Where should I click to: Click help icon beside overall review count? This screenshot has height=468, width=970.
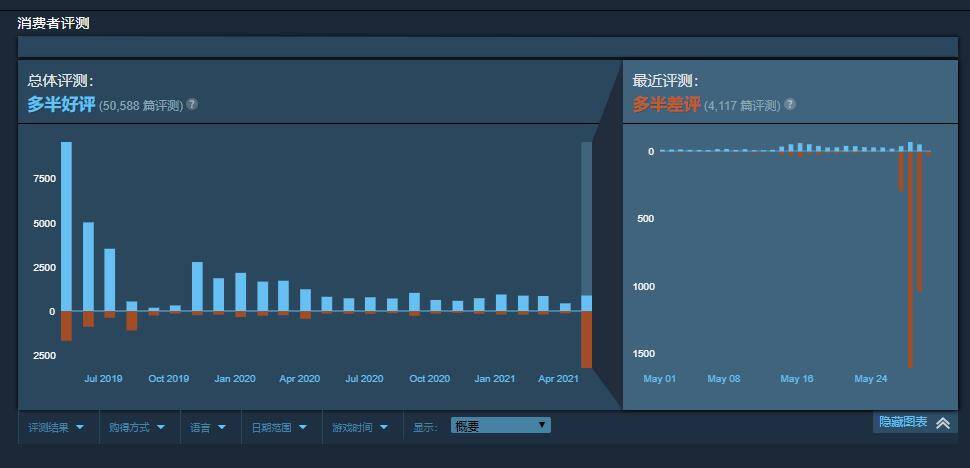[192, 104]
